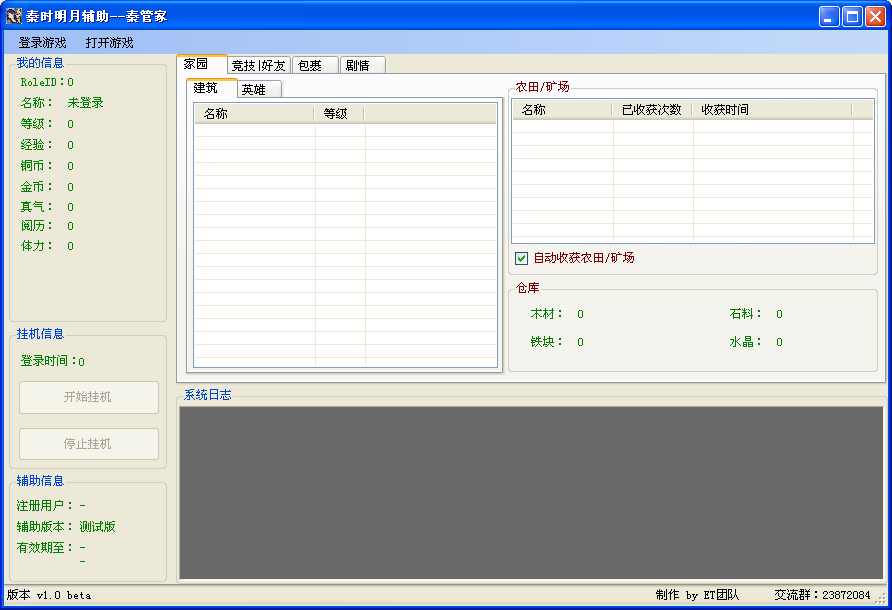Sort buildings by 等级 column header
This screenshot has width=892, height=610.
coord(339,114)
